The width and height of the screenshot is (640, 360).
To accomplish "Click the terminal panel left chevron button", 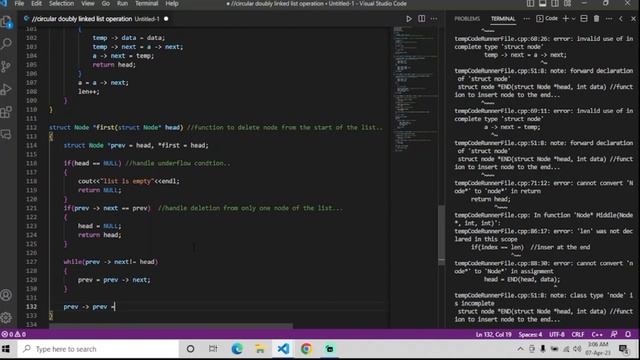I will [x=621, y=19].
